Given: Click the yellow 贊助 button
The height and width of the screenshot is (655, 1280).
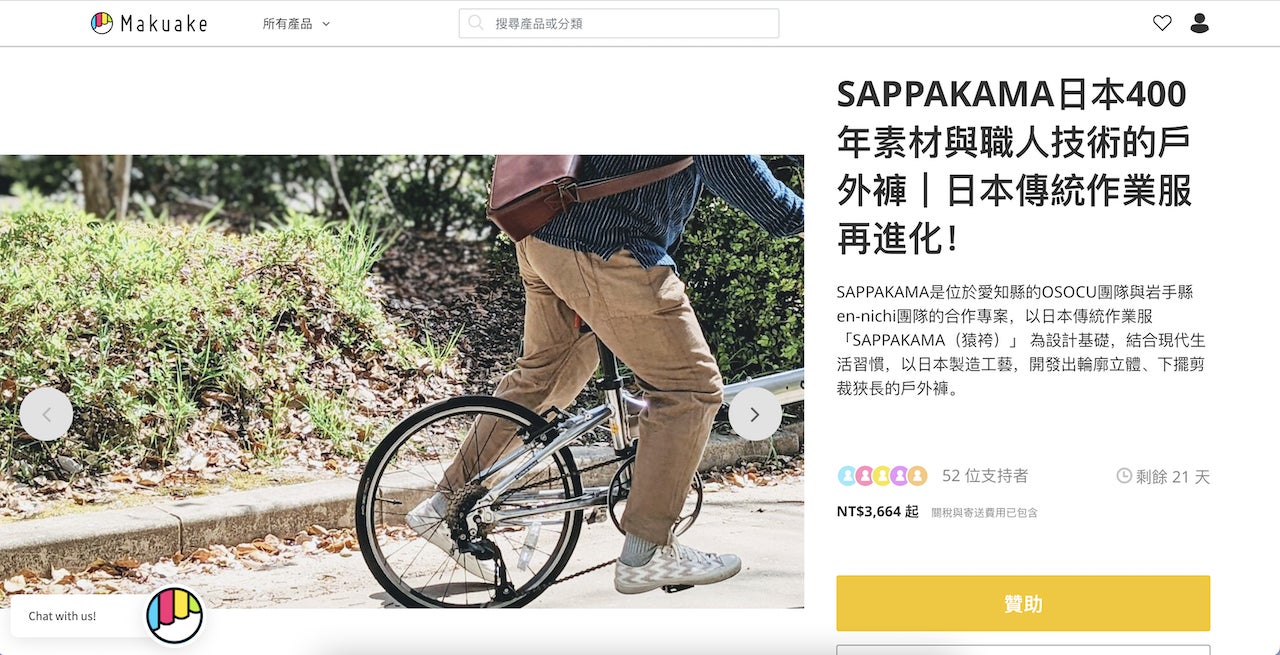Looking at the screenshot, I should click(1023, 603).
